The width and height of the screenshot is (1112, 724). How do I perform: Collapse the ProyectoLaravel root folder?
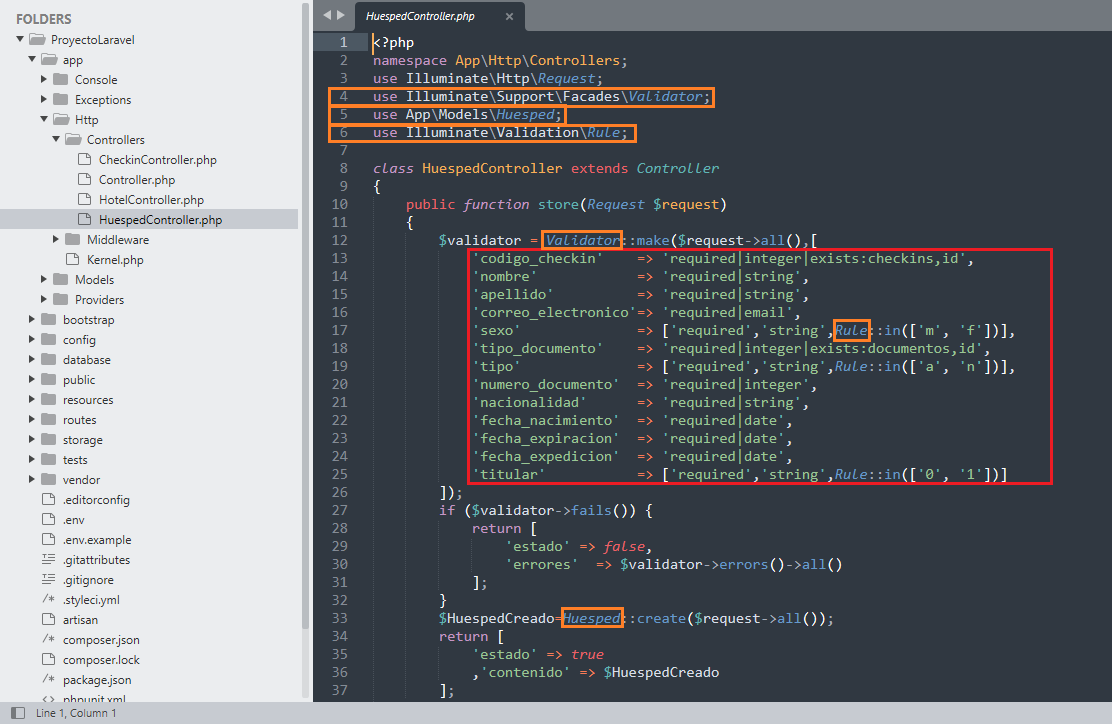click(20, 40)
